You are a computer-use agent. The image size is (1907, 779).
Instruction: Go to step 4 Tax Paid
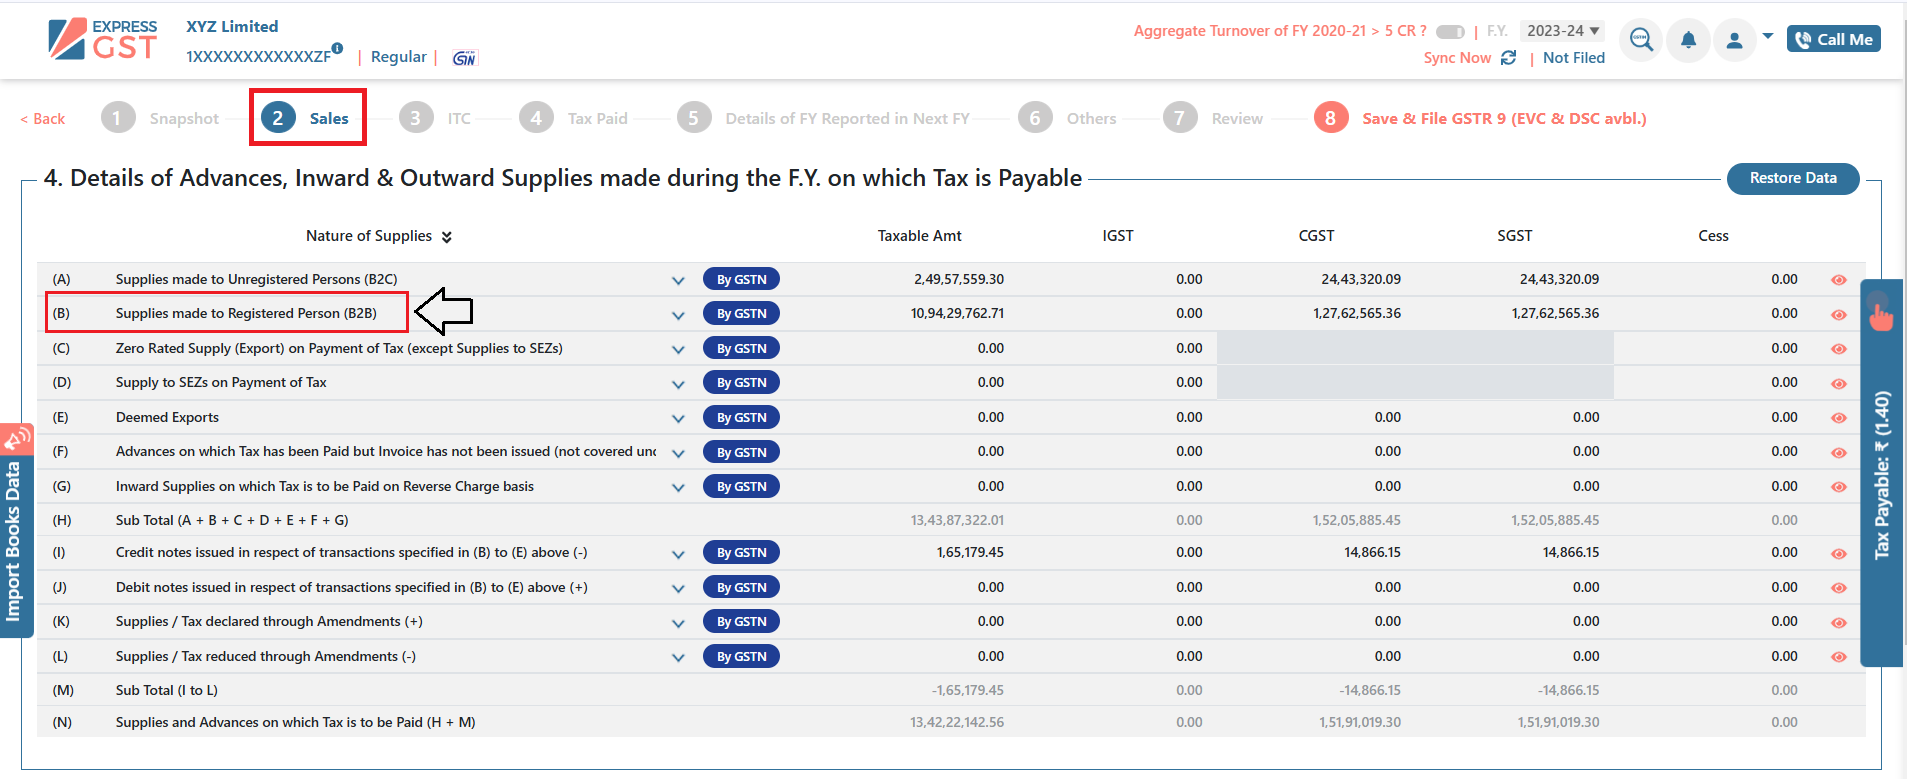coord(574,118)
